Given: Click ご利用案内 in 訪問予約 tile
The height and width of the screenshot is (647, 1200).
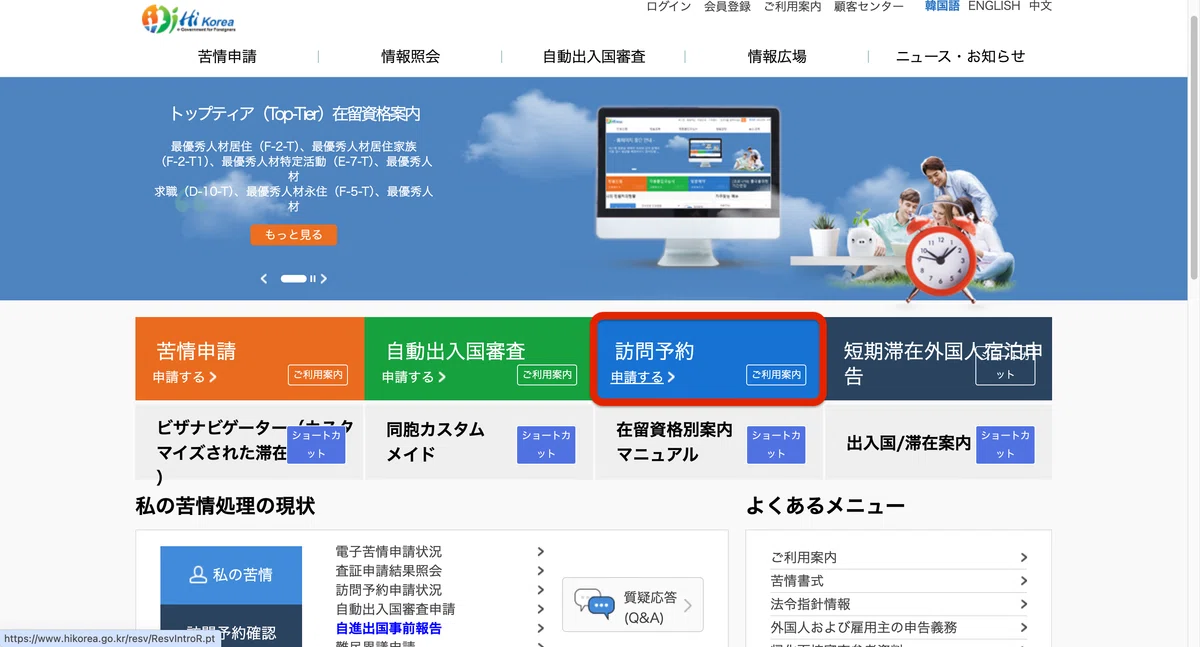Looking at the screenshot, I should tap(776, 374).
